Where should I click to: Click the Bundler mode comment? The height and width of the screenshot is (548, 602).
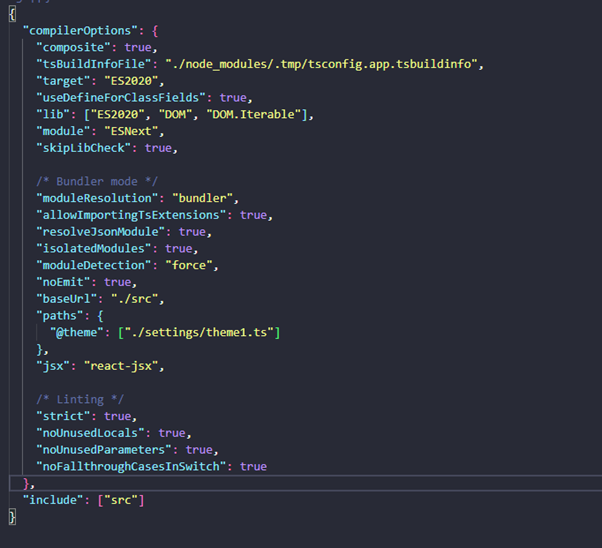(97, 182)
